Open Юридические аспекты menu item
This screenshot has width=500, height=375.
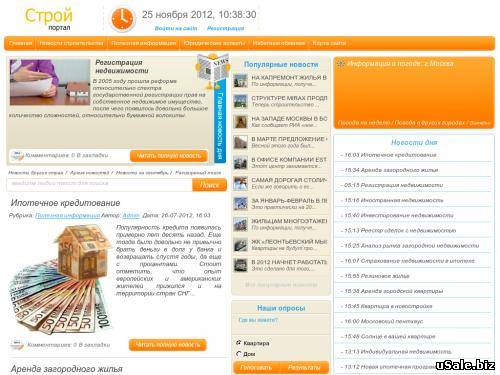[x=214, y=43]
